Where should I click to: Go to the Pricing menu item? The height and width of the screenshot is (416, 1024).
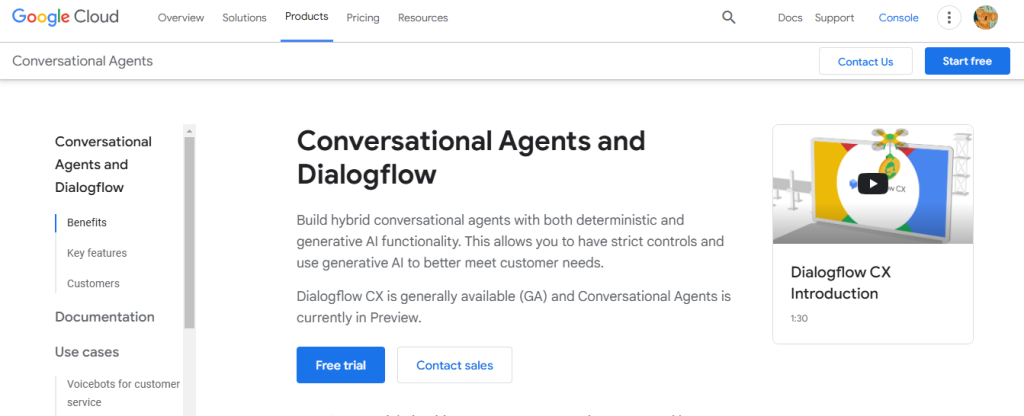coord(363,18)
